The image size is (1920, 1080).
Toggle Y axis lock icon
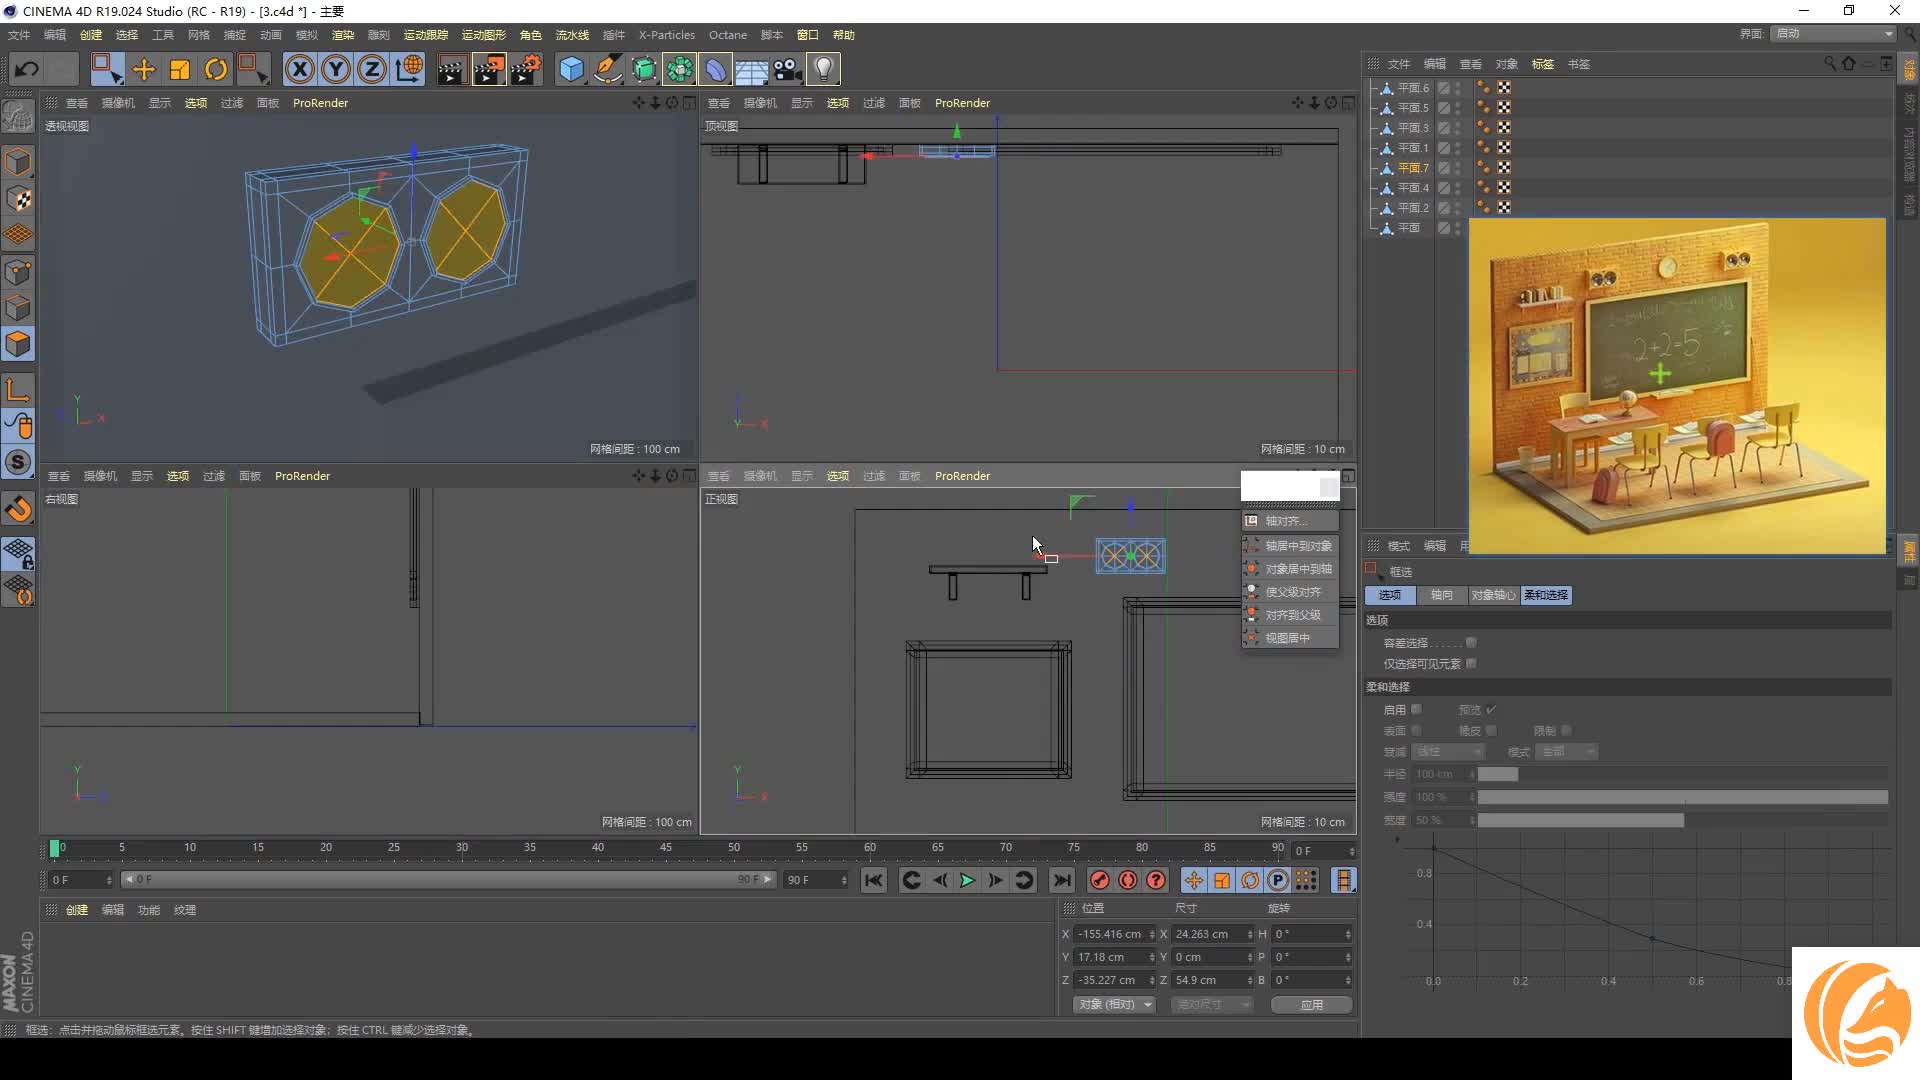point(336,69)
